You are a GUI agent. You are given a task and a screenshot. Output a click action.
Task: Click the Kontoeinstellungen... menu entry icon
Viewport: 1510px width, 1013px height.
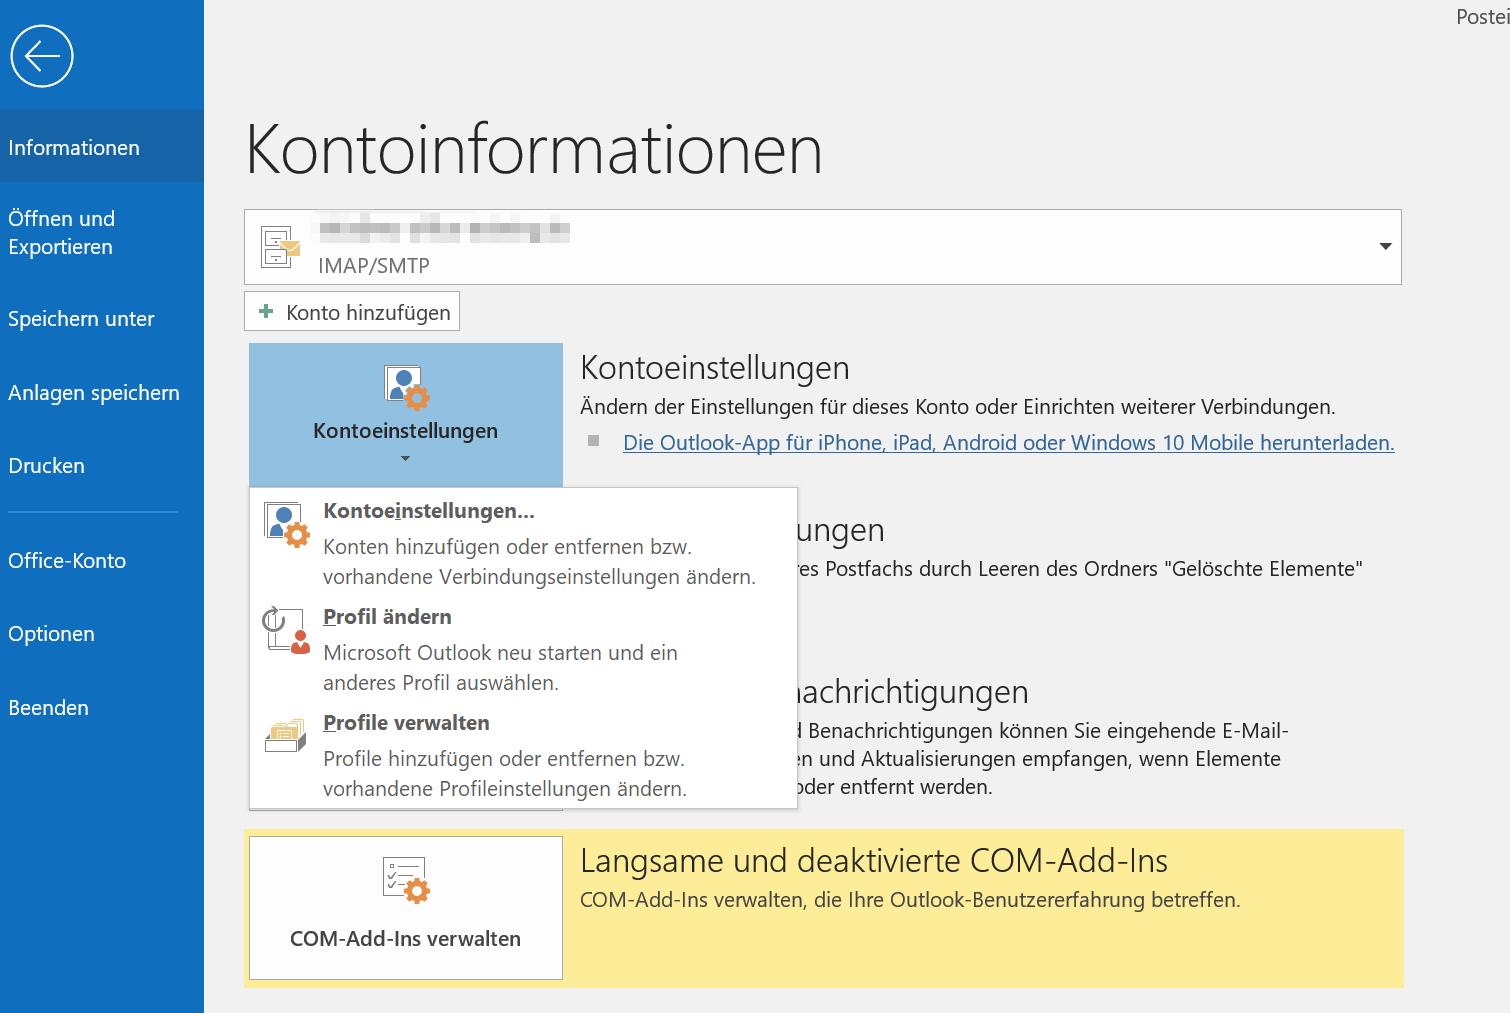point(287,524)
